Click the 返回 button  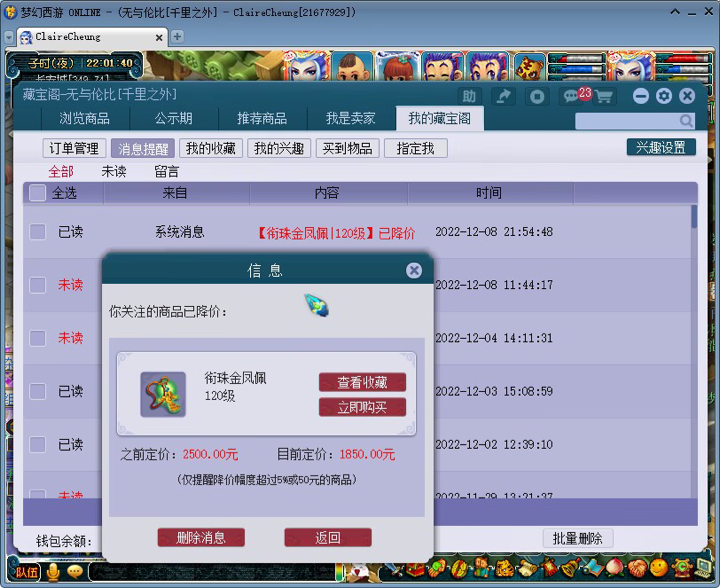point(328,538)
